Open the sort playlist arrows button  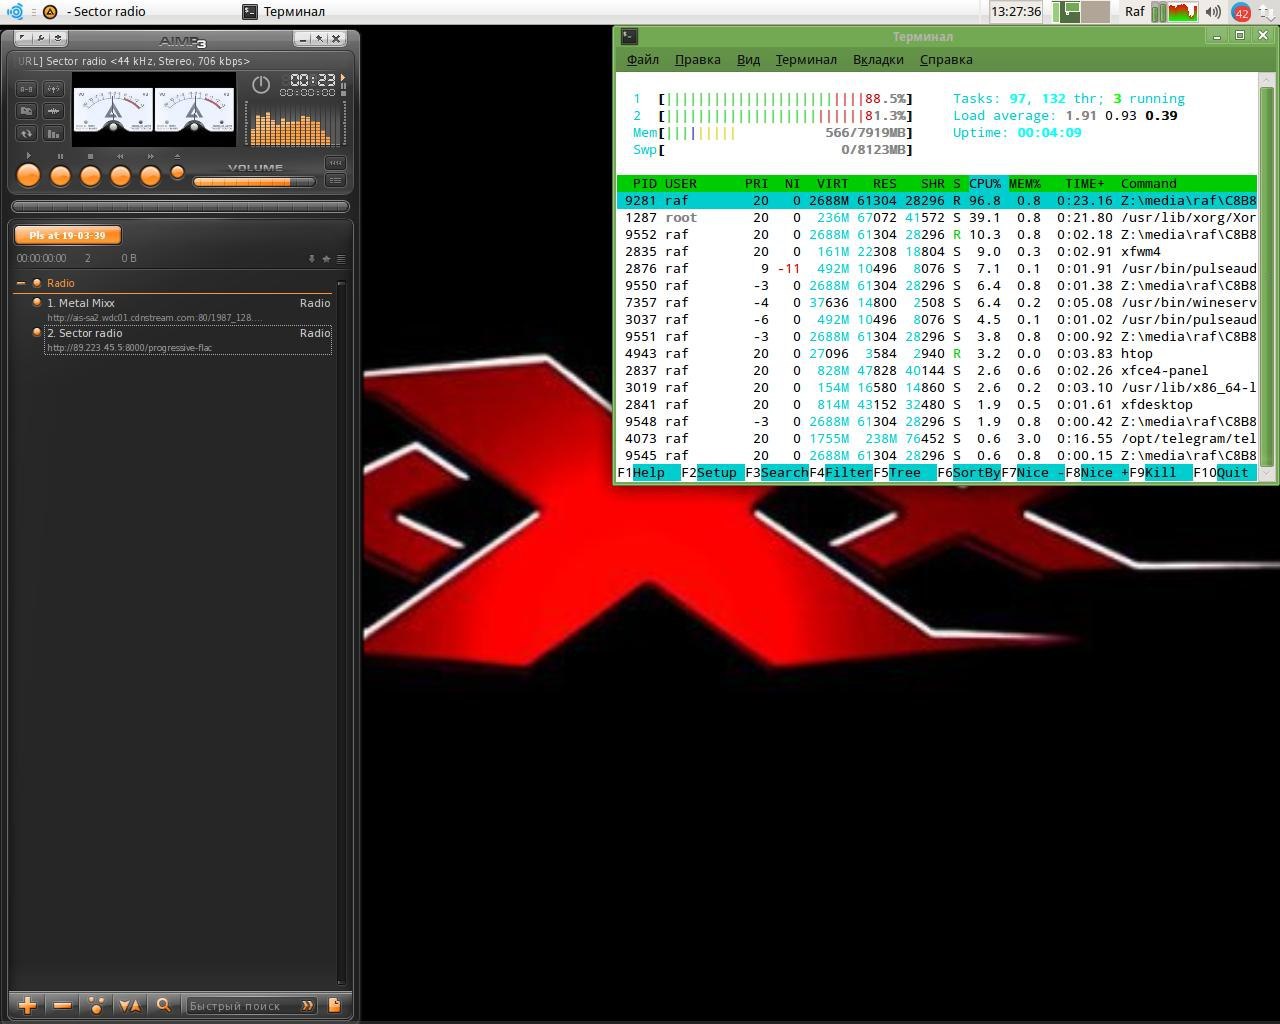(x=130, y=1006)
